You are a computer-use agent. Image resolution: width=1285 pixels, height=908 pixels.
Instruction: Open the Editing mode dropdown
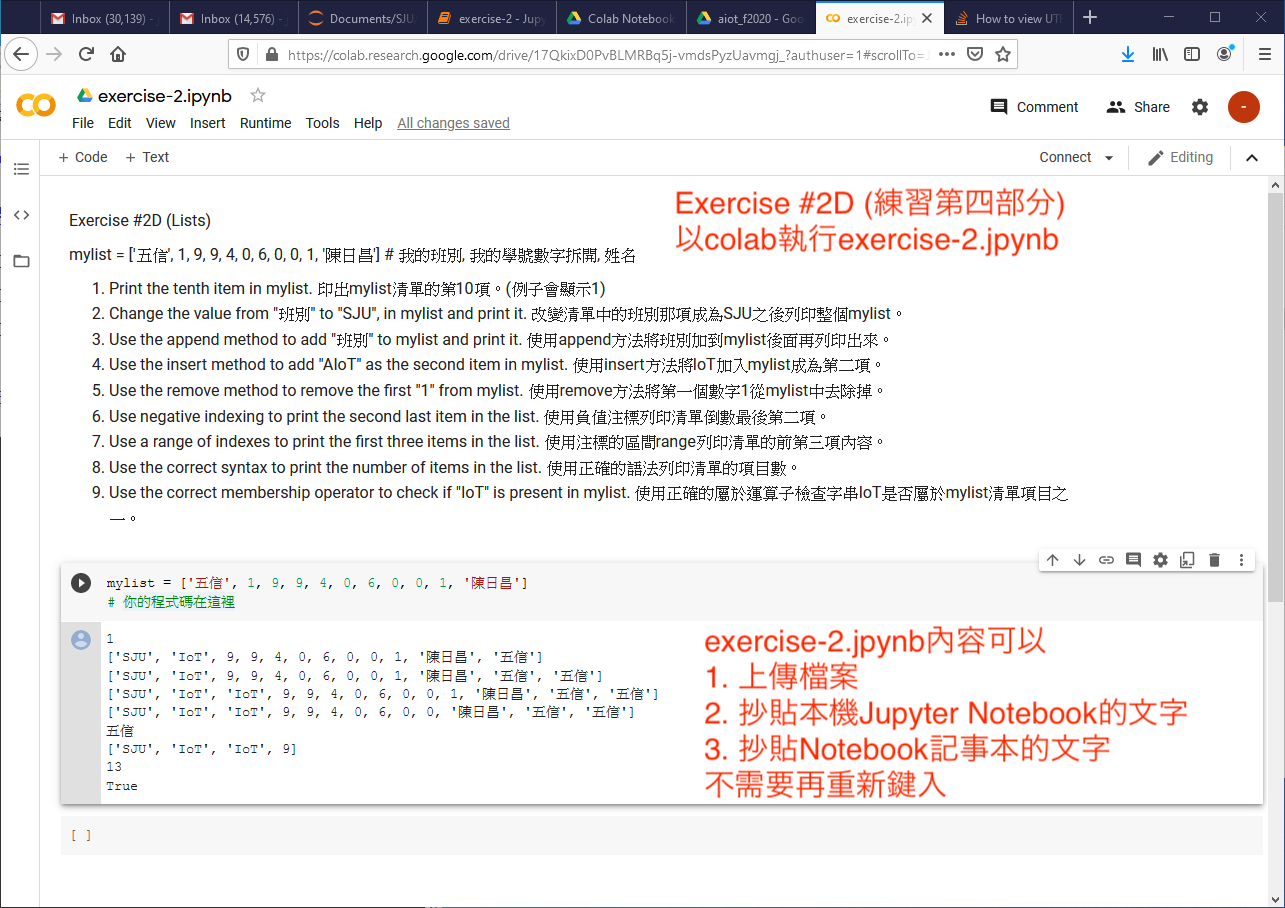point(1180,158)
